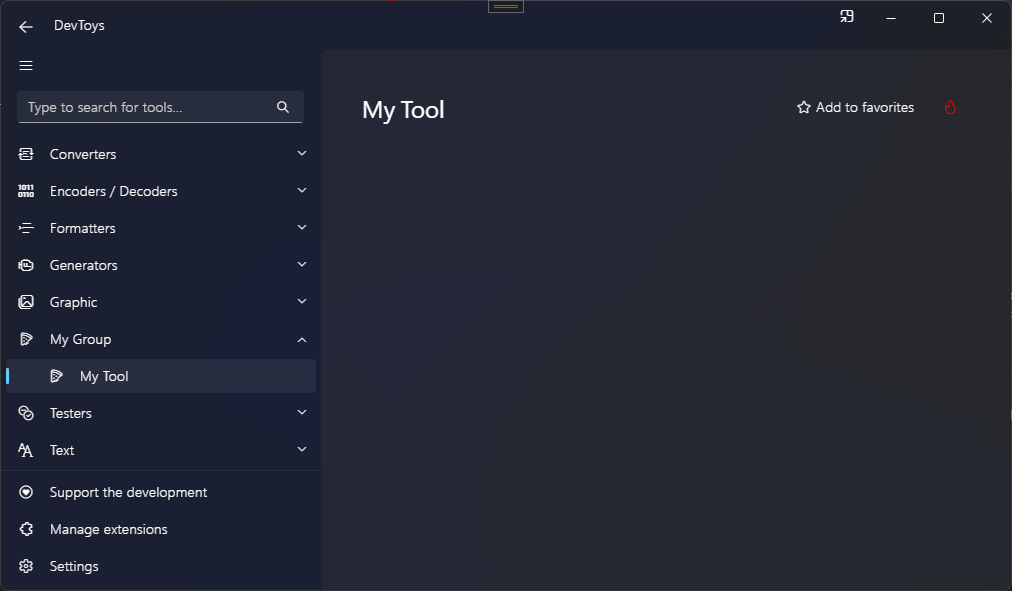1012x591 pixels.
Task: Maximize the DevToys window
Action: (x=939, y=18)
